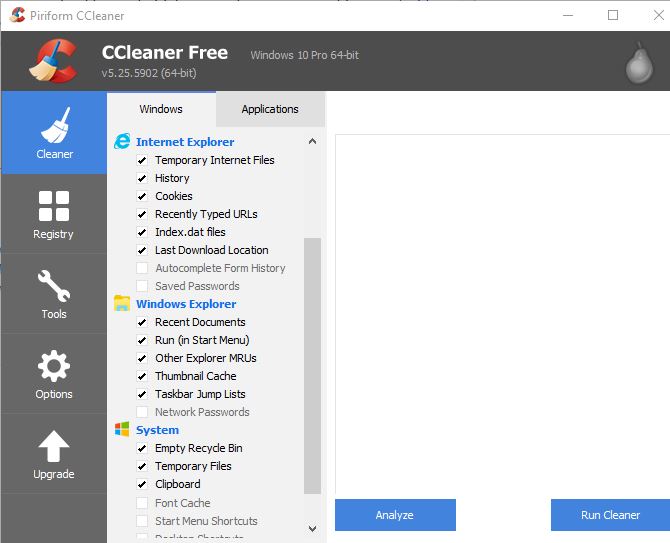The width and height of the screenshot is (670, 543).
Task: Click the Upgrade arrow icon
Action: click(x=54, y=446)
